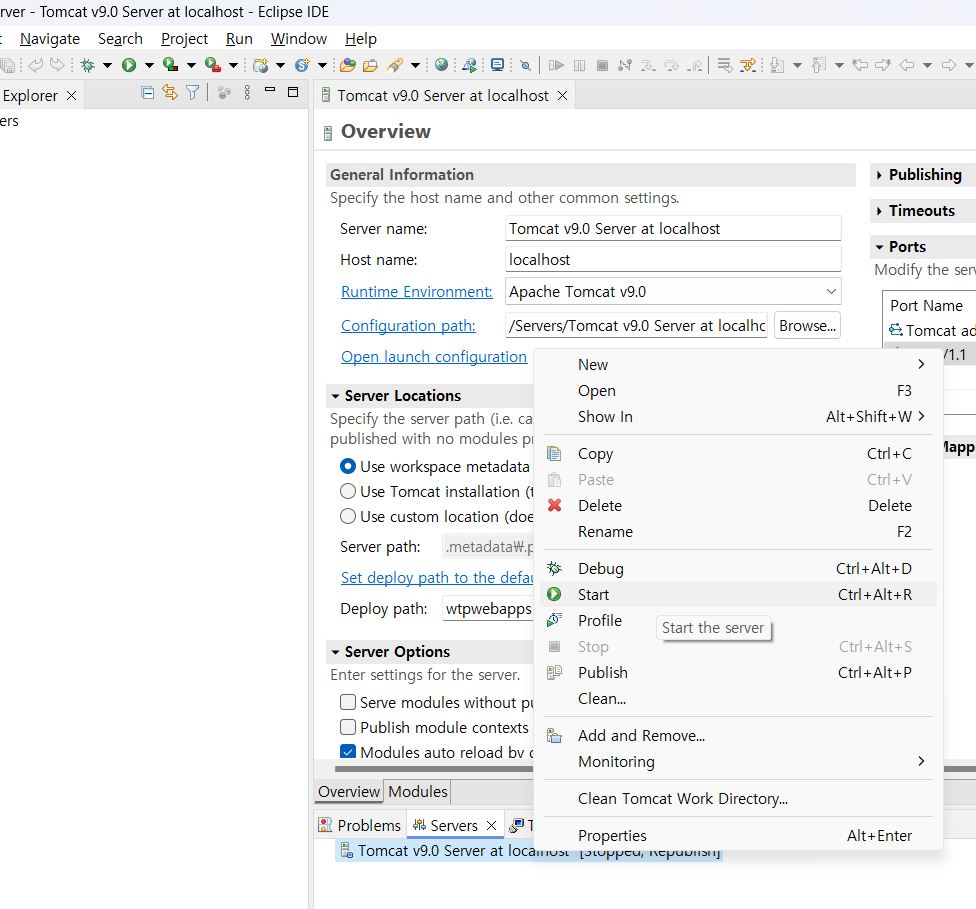This screenshot has height=909, width=976.
Task: Click the Search flashlight toolbar icon
Action: [395, 65]
